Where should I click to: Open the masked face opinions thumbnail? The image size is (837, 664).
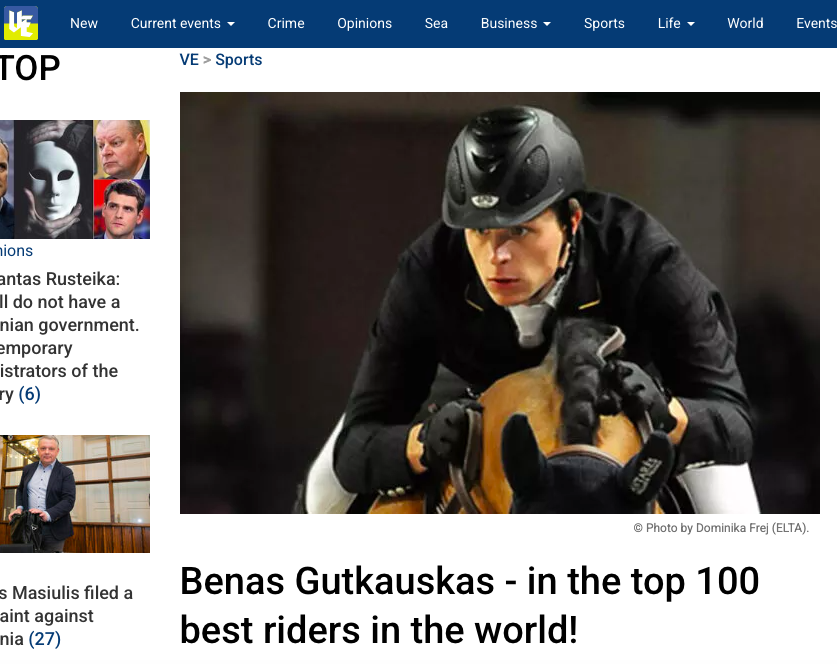(75, 179)
